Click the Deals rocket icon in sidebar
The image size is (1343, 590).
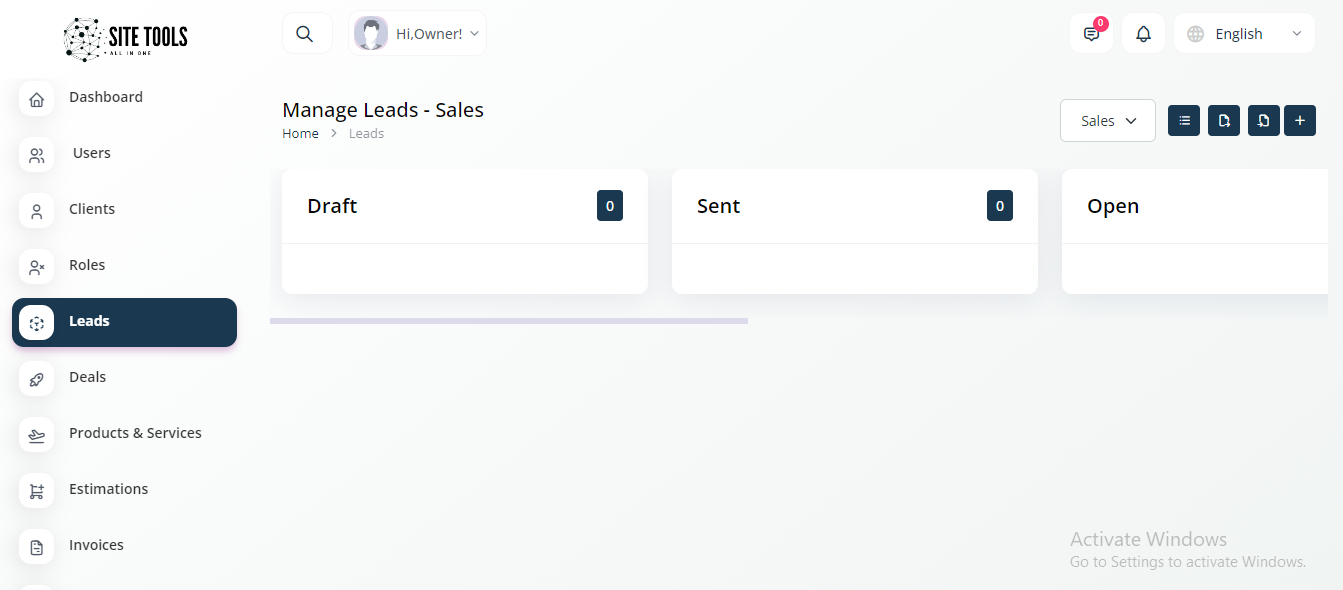pos(37,379)
